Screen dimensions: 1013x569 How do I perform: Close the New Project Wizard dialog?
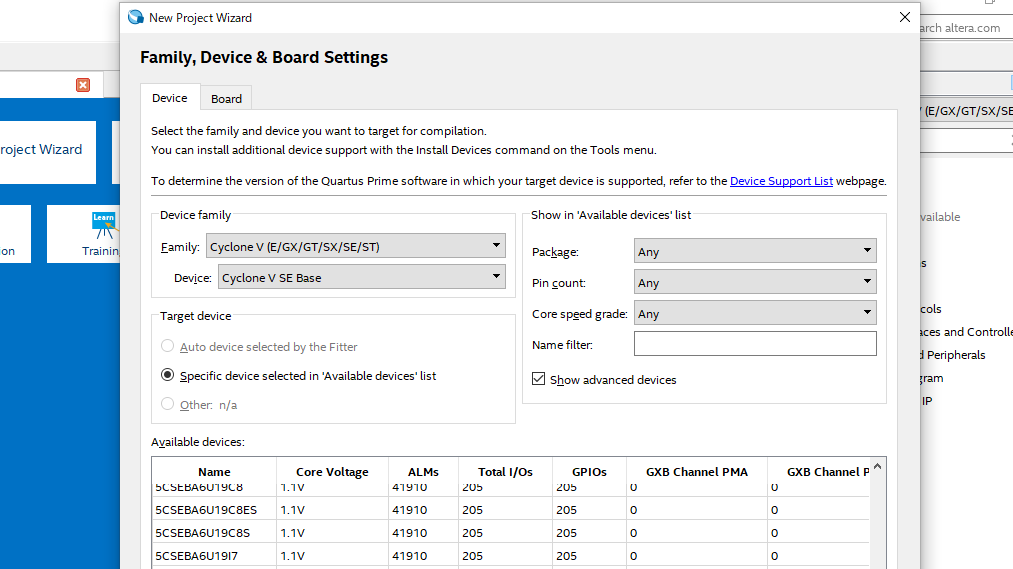click(x=904, y=17)
